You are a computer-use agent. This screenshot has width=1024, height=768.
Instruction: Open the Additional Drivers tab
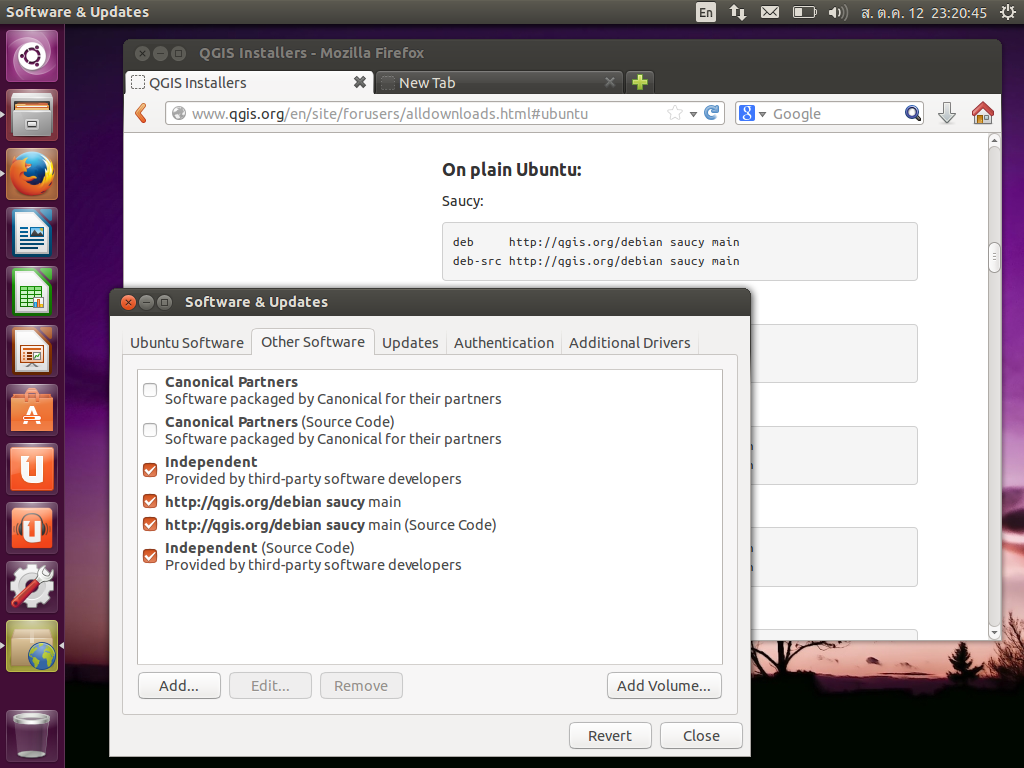630,343
